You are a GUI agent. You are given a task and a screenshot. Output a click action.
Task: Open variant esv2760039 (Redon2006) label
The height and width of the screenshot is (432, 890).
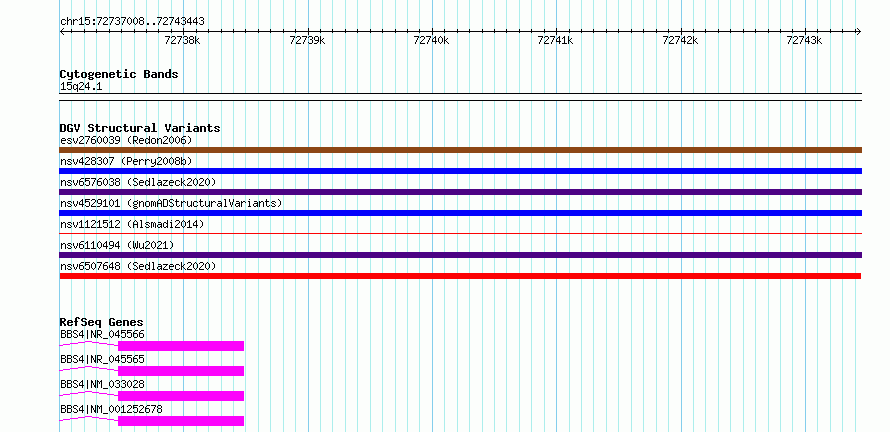pos(126,140)
